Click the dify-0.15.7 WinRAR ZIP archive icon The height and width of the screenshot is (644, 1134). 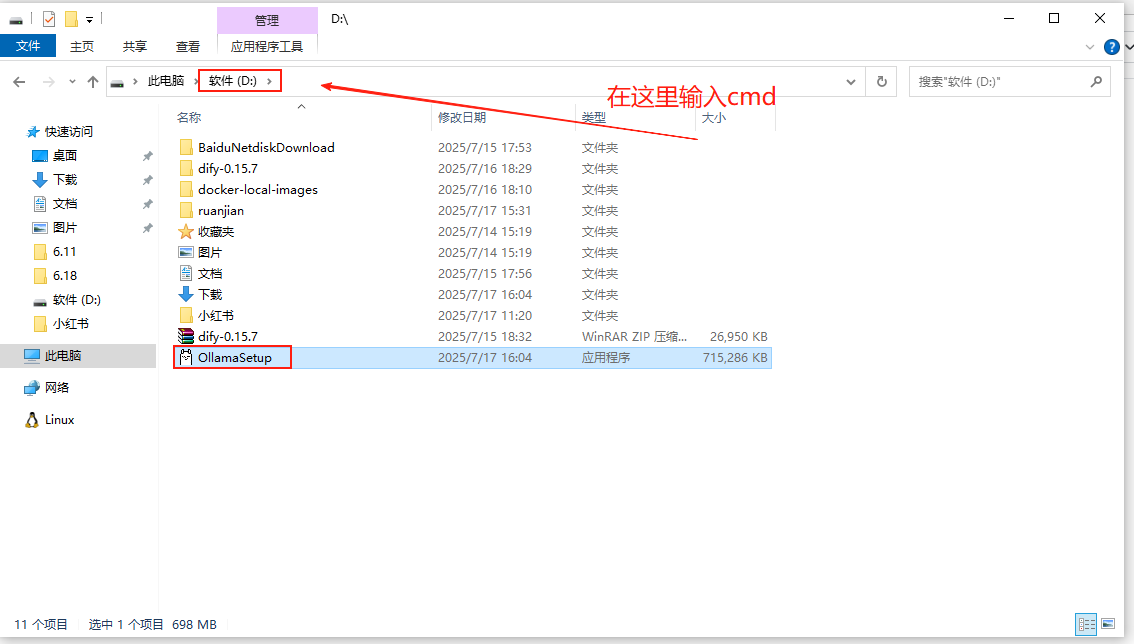tap(185, 336)
